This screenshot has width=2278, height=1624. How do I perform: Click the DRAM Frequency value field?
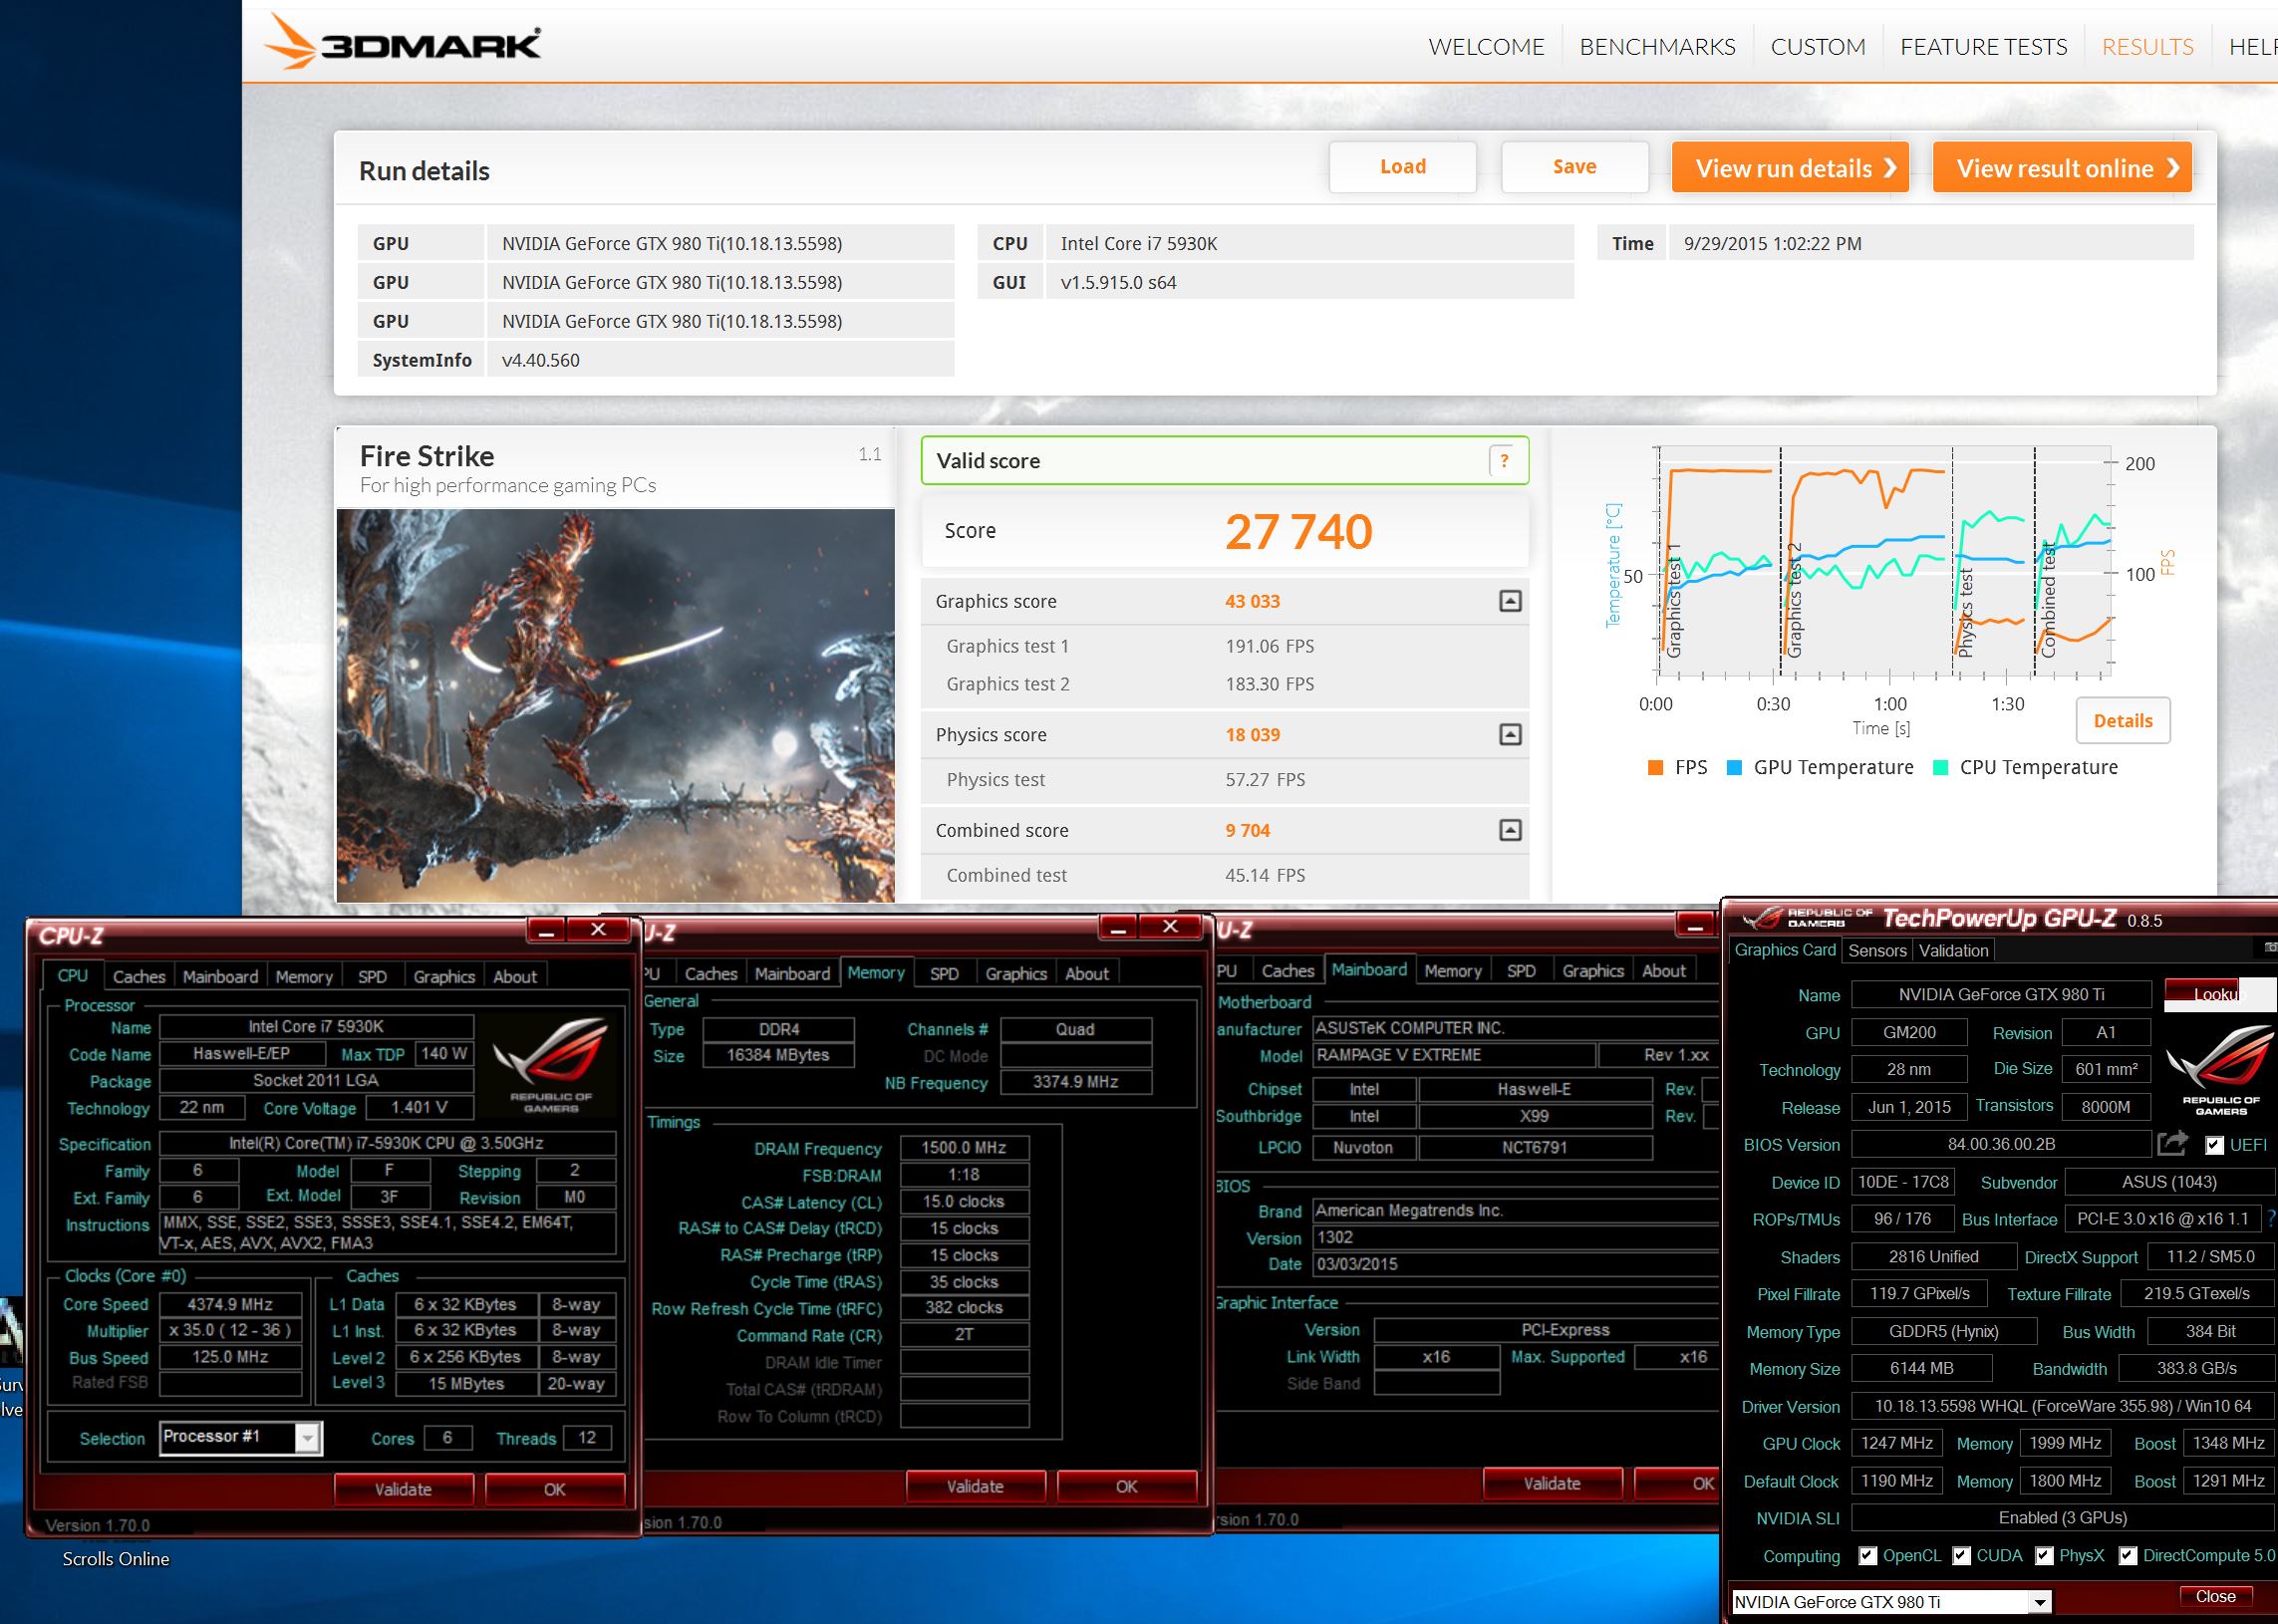[x=964, y=1148]
